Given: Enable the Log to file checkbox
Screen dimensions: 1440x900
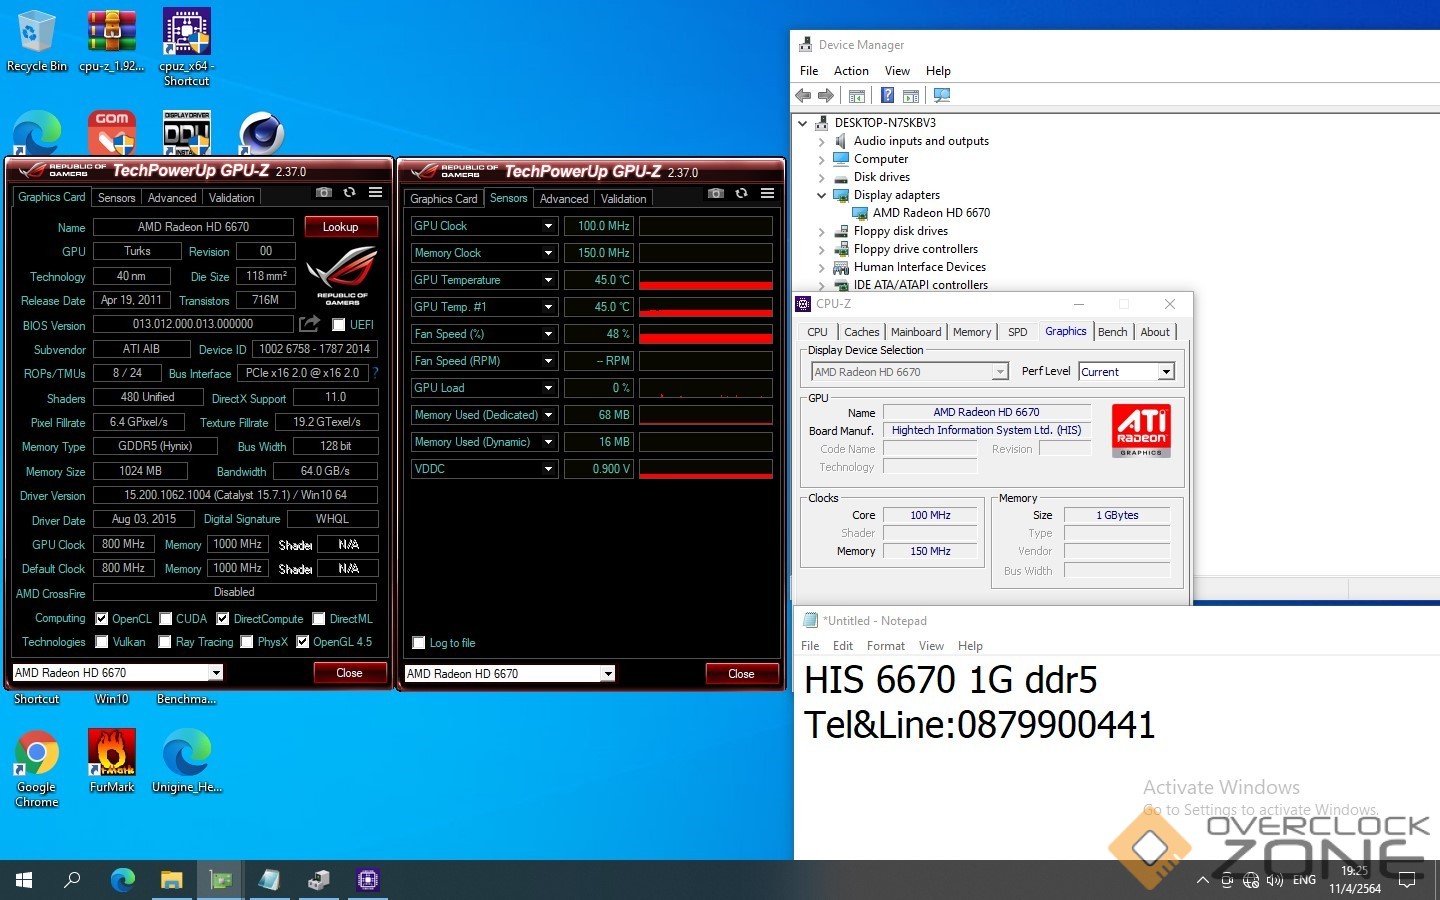Looking at the screenshot, I should pyautogui.click(x=419, y=643).
